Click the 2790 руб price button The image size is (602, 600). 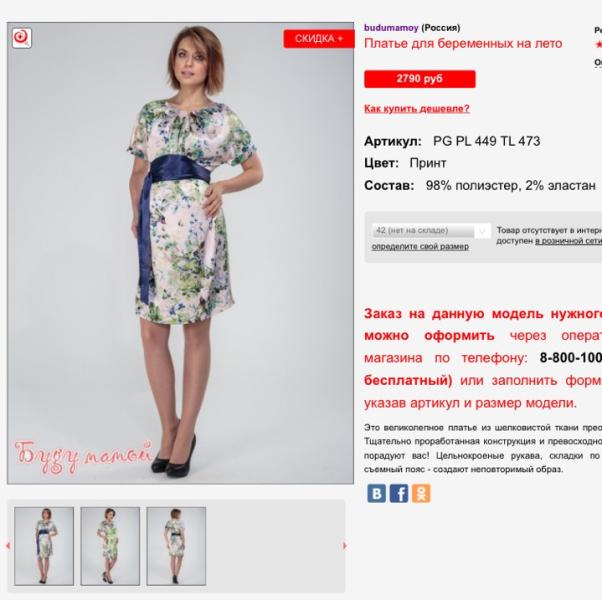(x=420, y=79)
